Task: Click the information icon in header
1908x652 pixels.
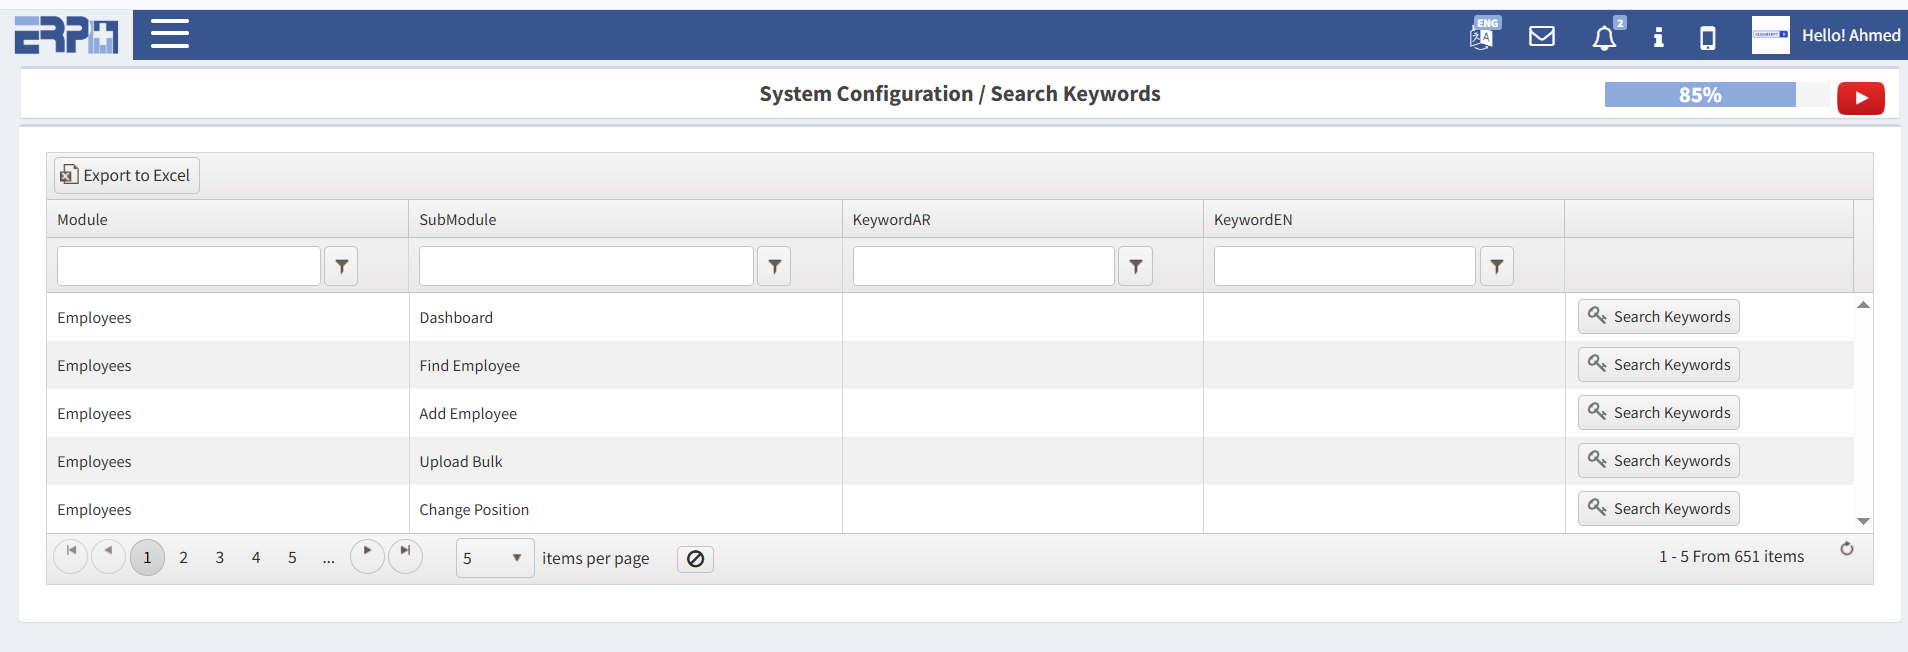Action: [x=1658, y=37]
